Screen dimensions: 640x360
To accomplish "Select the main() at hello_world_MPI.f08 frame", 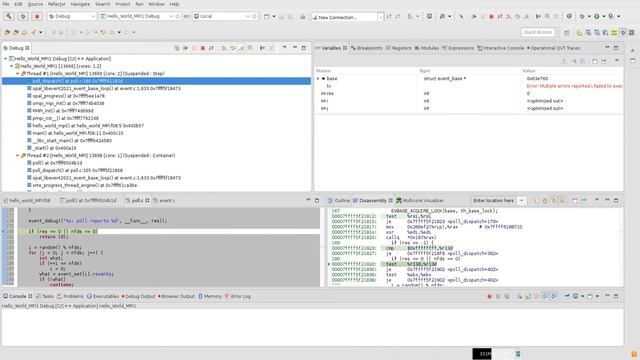I will pos(78,133).
